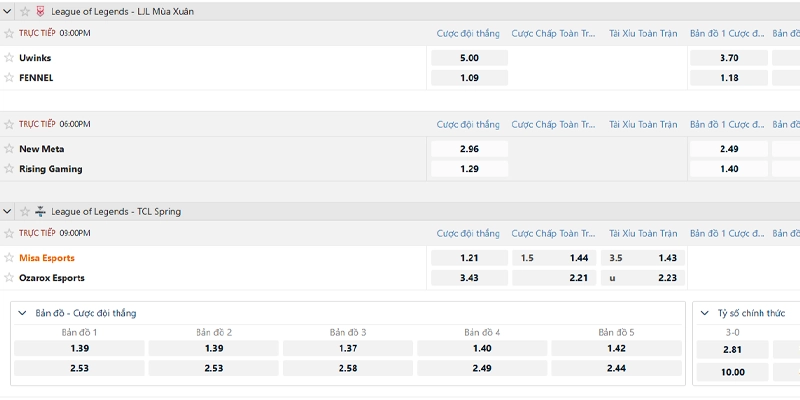Open the Uwinks team link
Image resolution: width=800 pixels, height=400 pixels.
point(35,58)
